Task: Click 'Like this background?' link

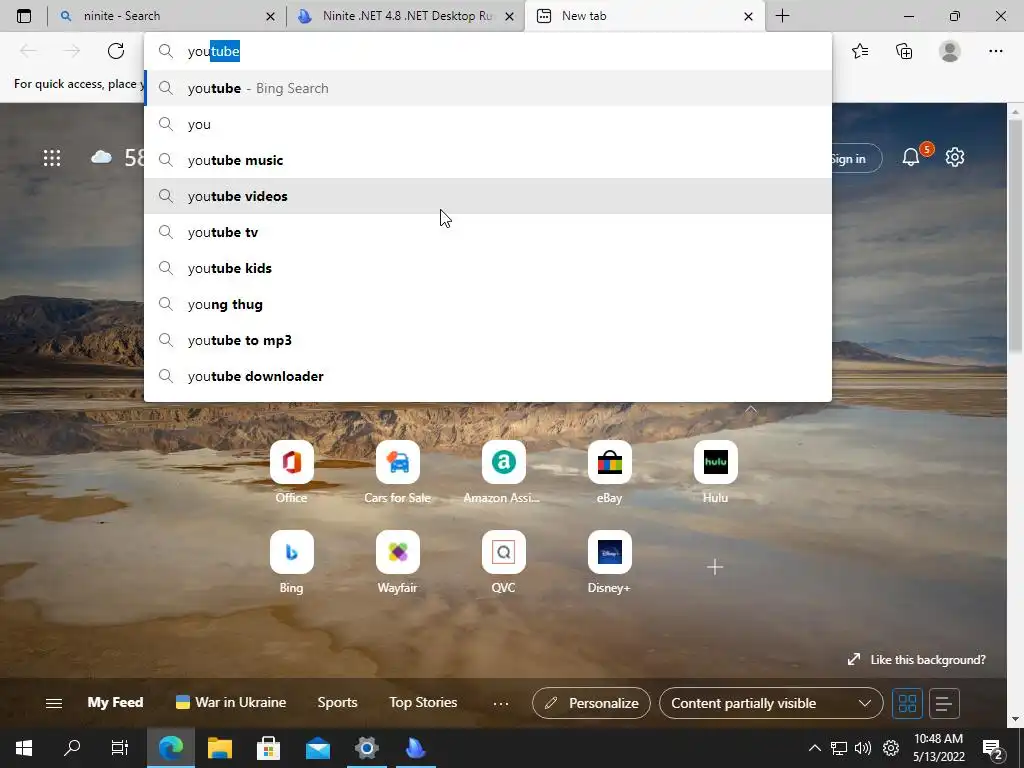Action: [x=916, y=660]
